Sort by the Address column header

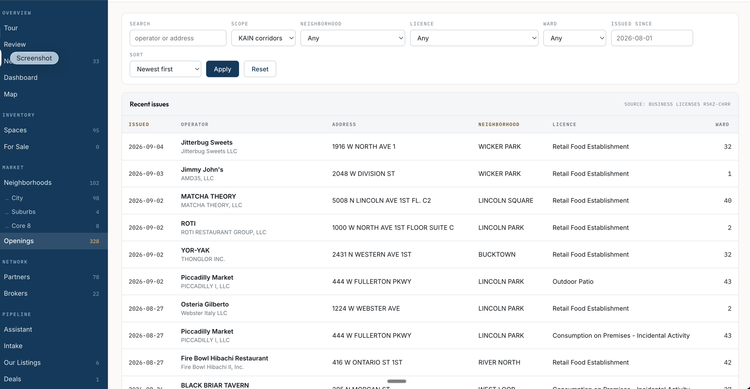[x=344, y=124]
